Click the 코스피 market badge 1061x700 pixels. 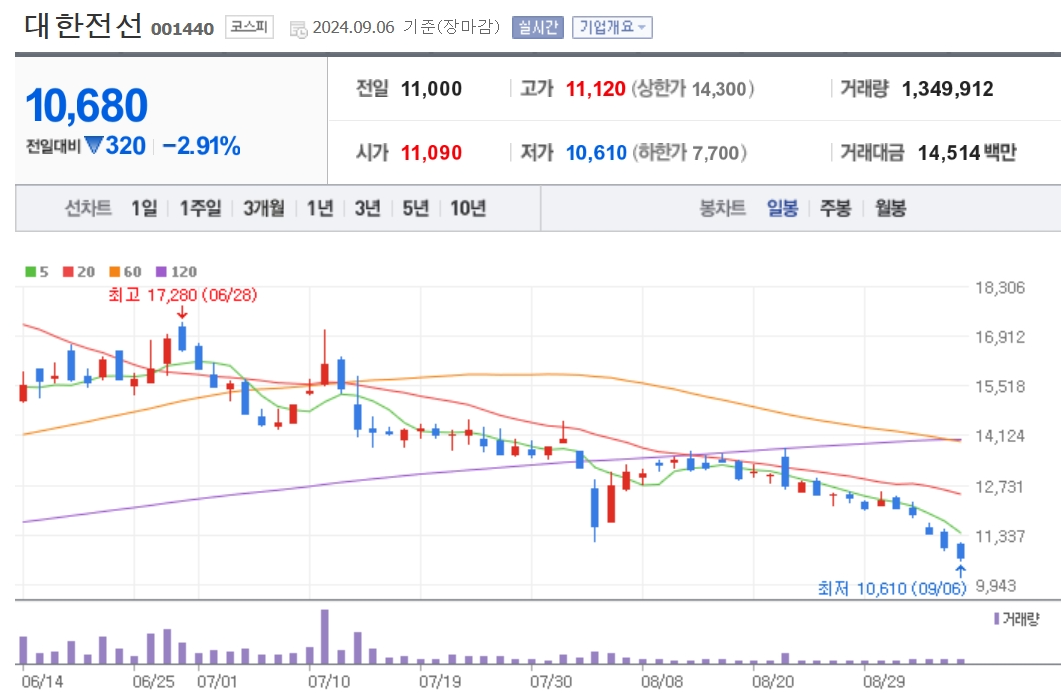pos(250,27)
